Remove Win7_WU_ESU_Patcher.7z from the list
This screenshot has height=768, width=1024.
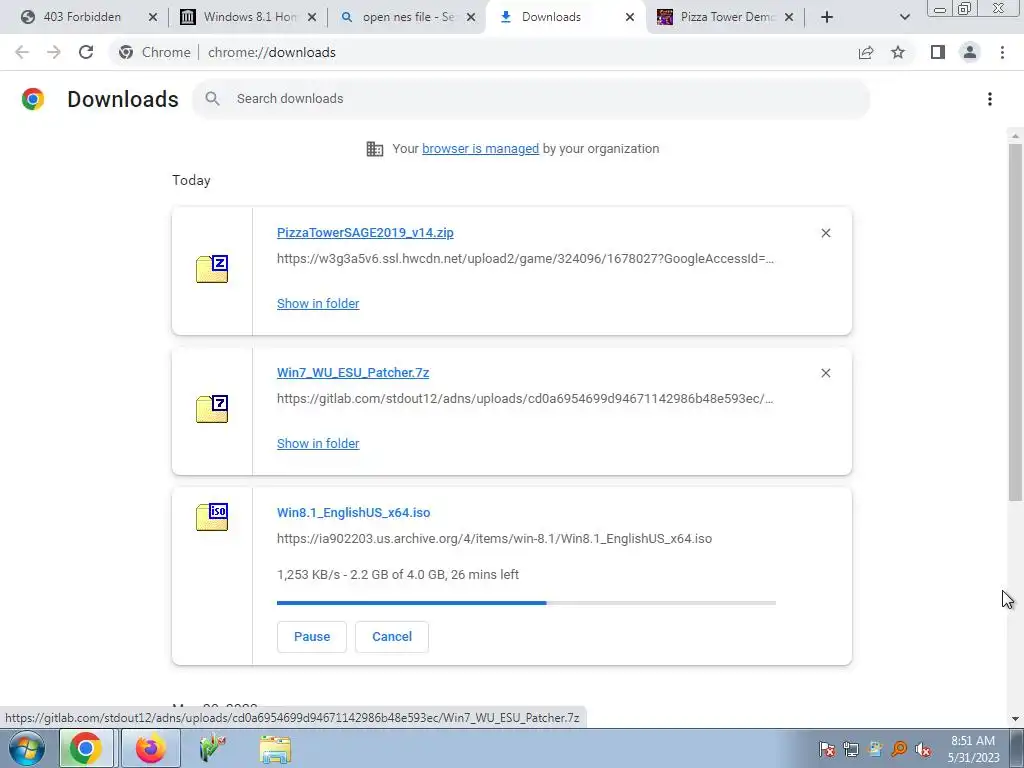coord(825,373)
